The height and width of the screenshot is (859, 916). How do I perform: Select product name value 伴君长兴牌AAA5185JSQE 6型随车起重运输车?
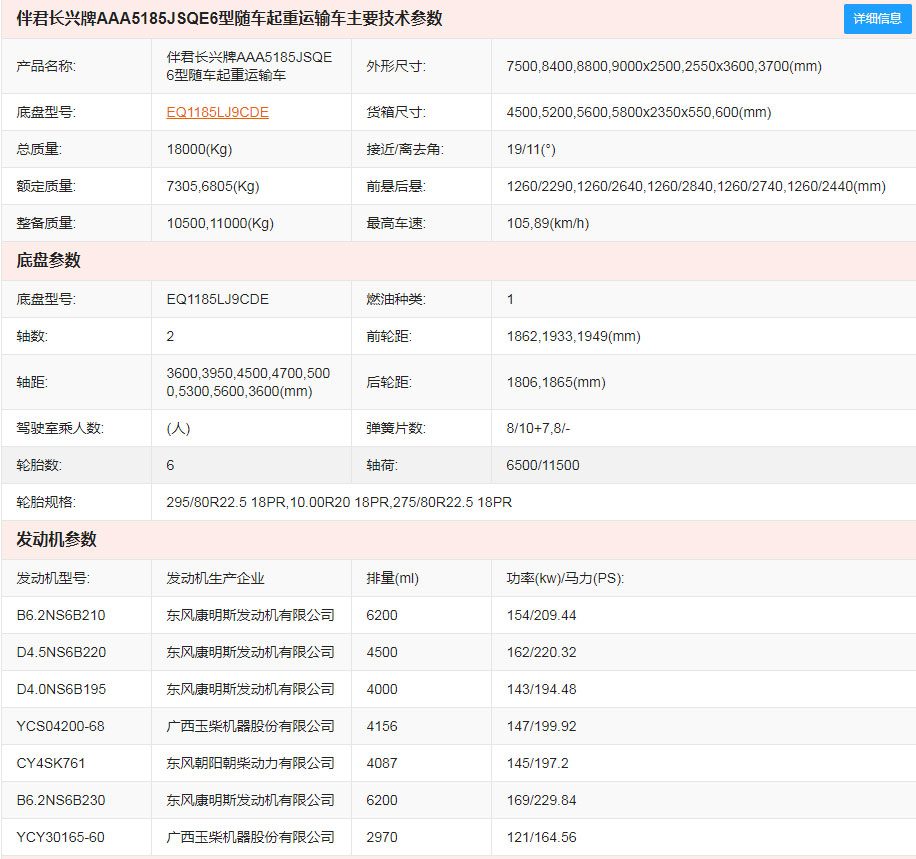click(249, 66)
